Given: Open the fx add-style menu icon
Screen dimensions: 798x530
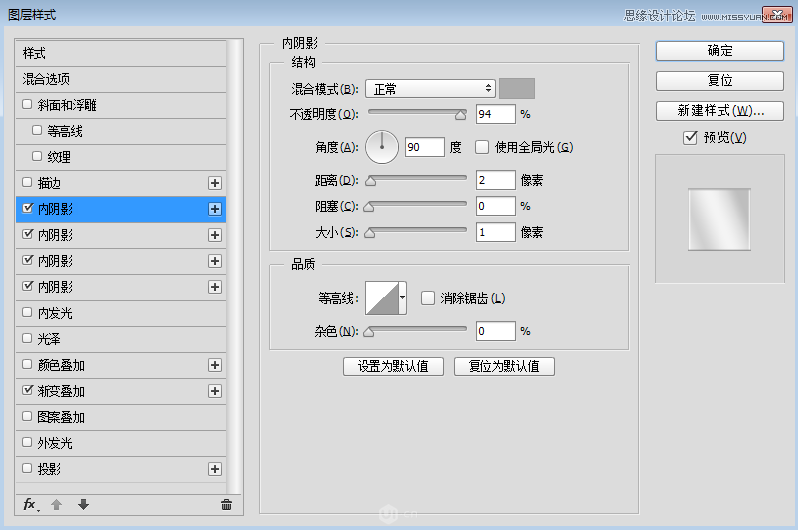Looking at the screenshot, I should click(31, 505).
